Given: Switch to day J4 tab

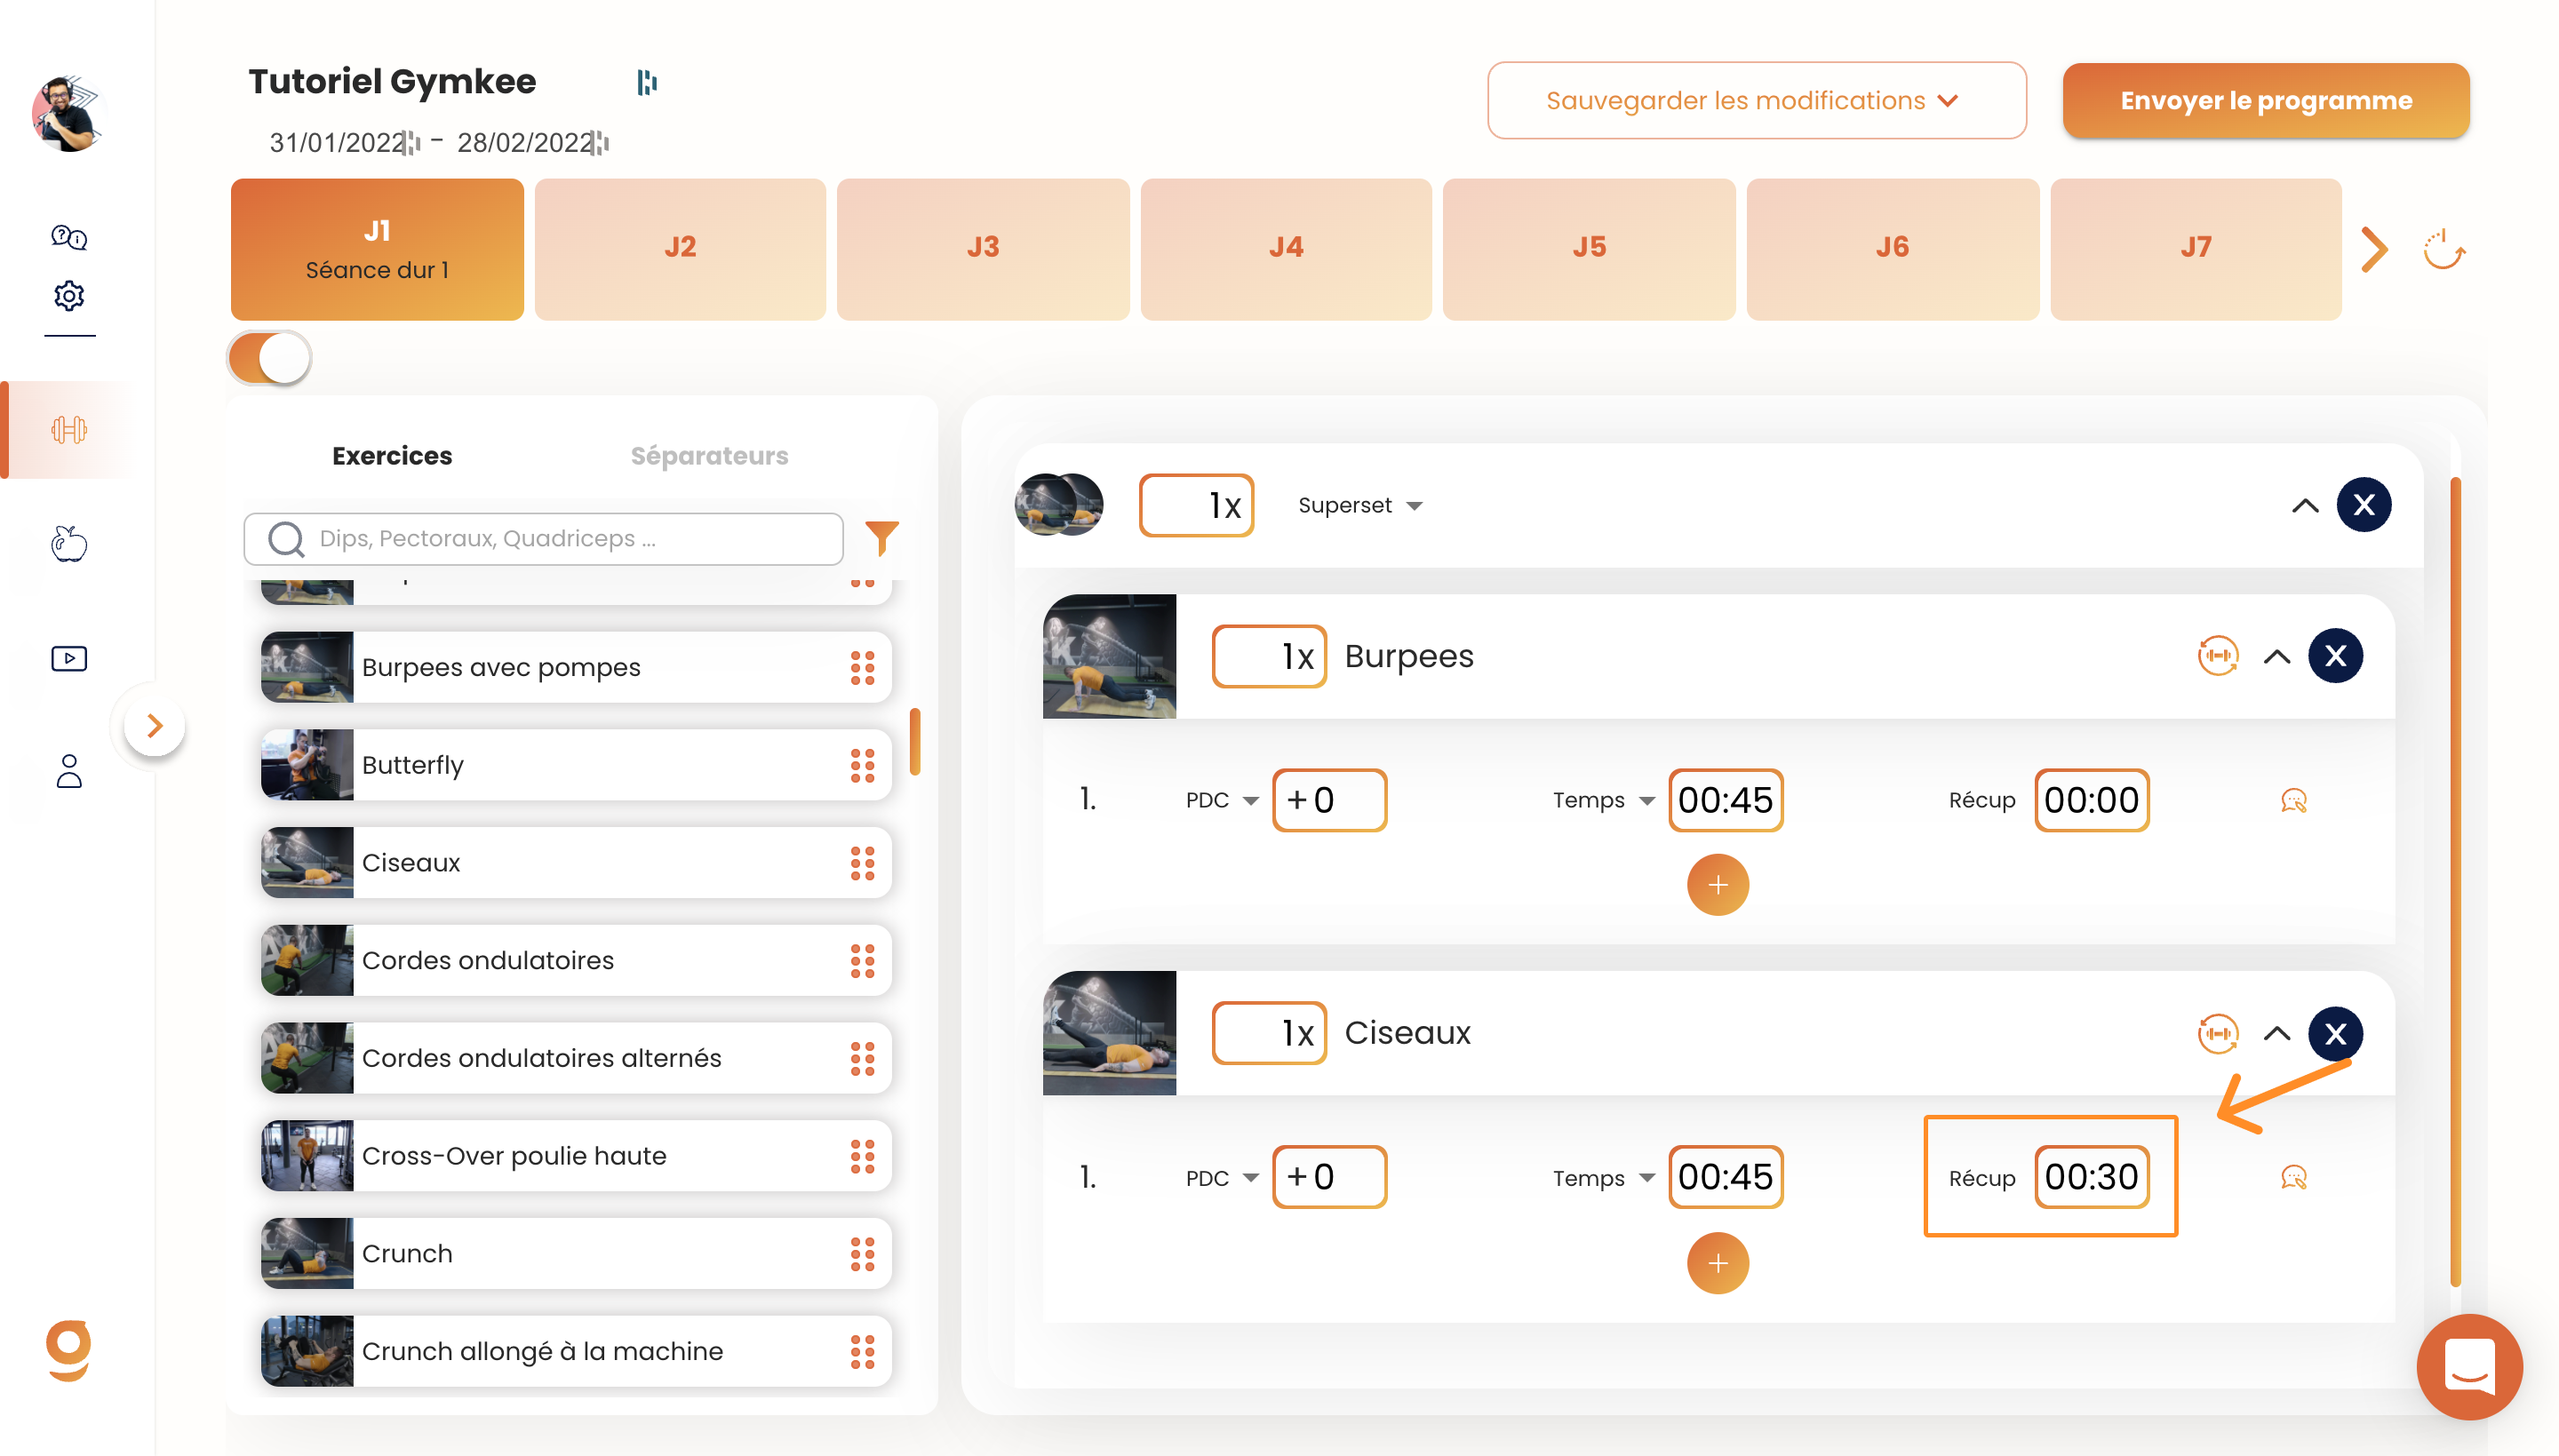Looking at the screenshot, I should coord(1286,249).
